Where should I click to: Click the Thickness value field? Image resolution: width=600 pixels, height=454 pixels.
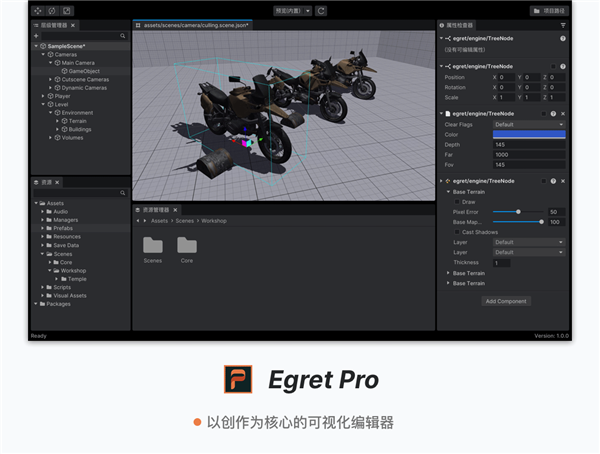501,263
